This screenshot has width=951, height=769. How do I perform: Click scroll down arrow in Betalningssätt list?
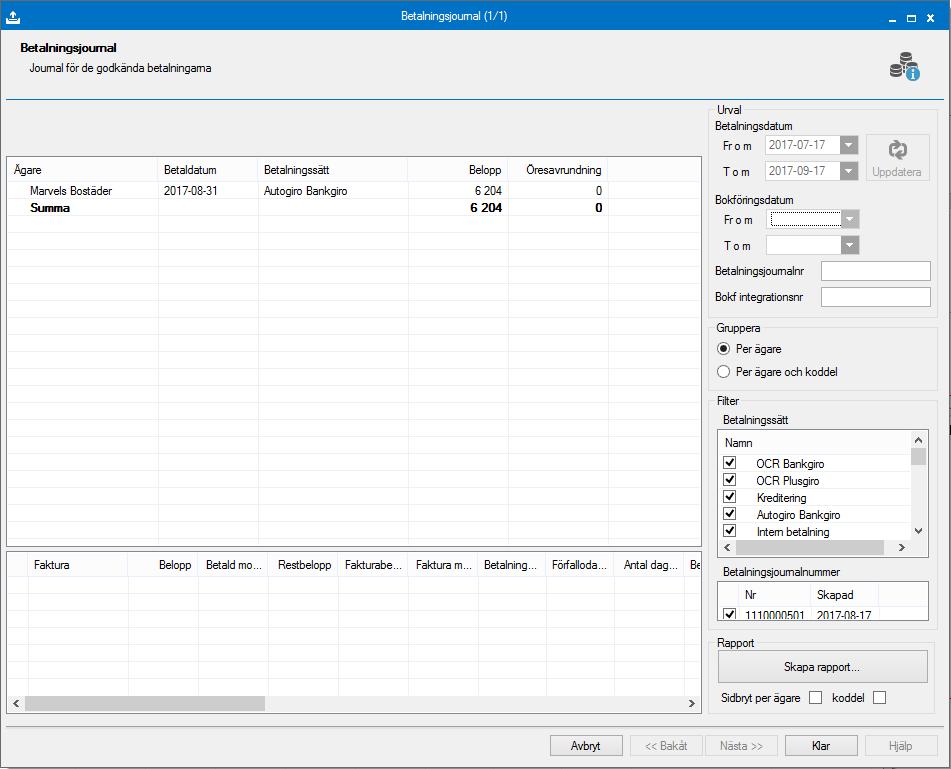tap(918, 531)
